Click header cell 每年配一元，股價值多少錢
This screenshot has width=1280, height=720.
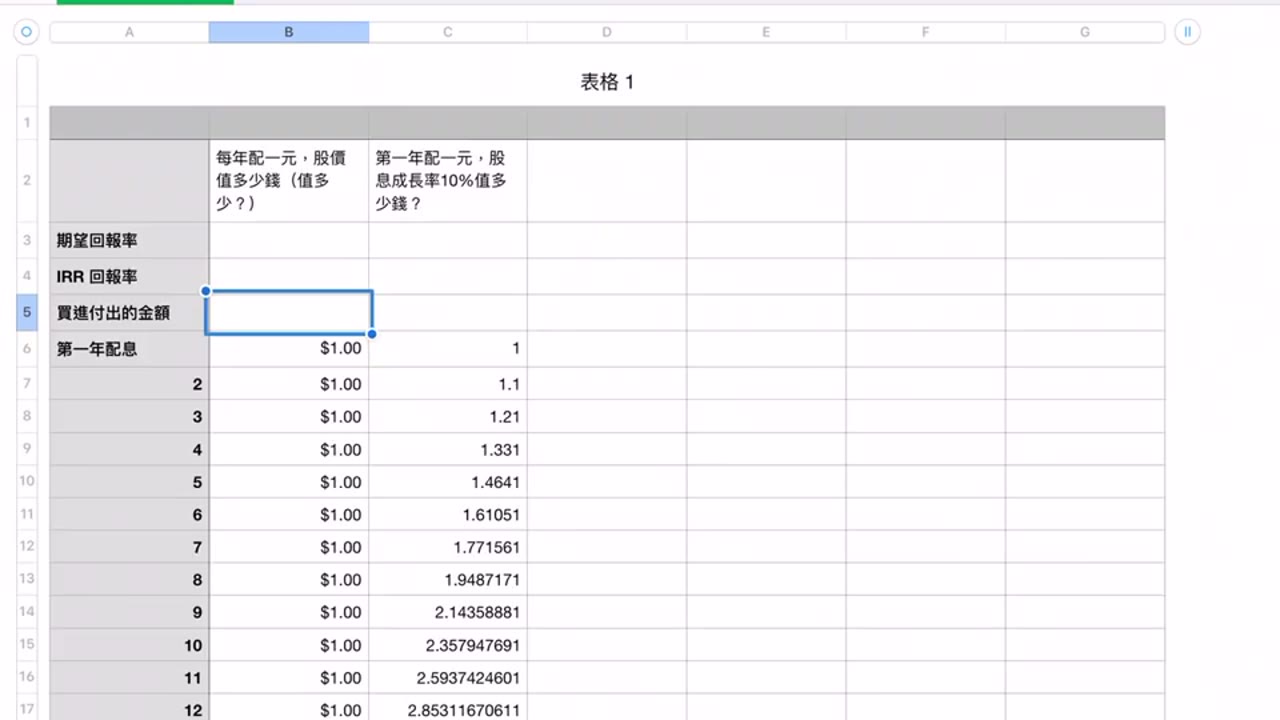289,181
